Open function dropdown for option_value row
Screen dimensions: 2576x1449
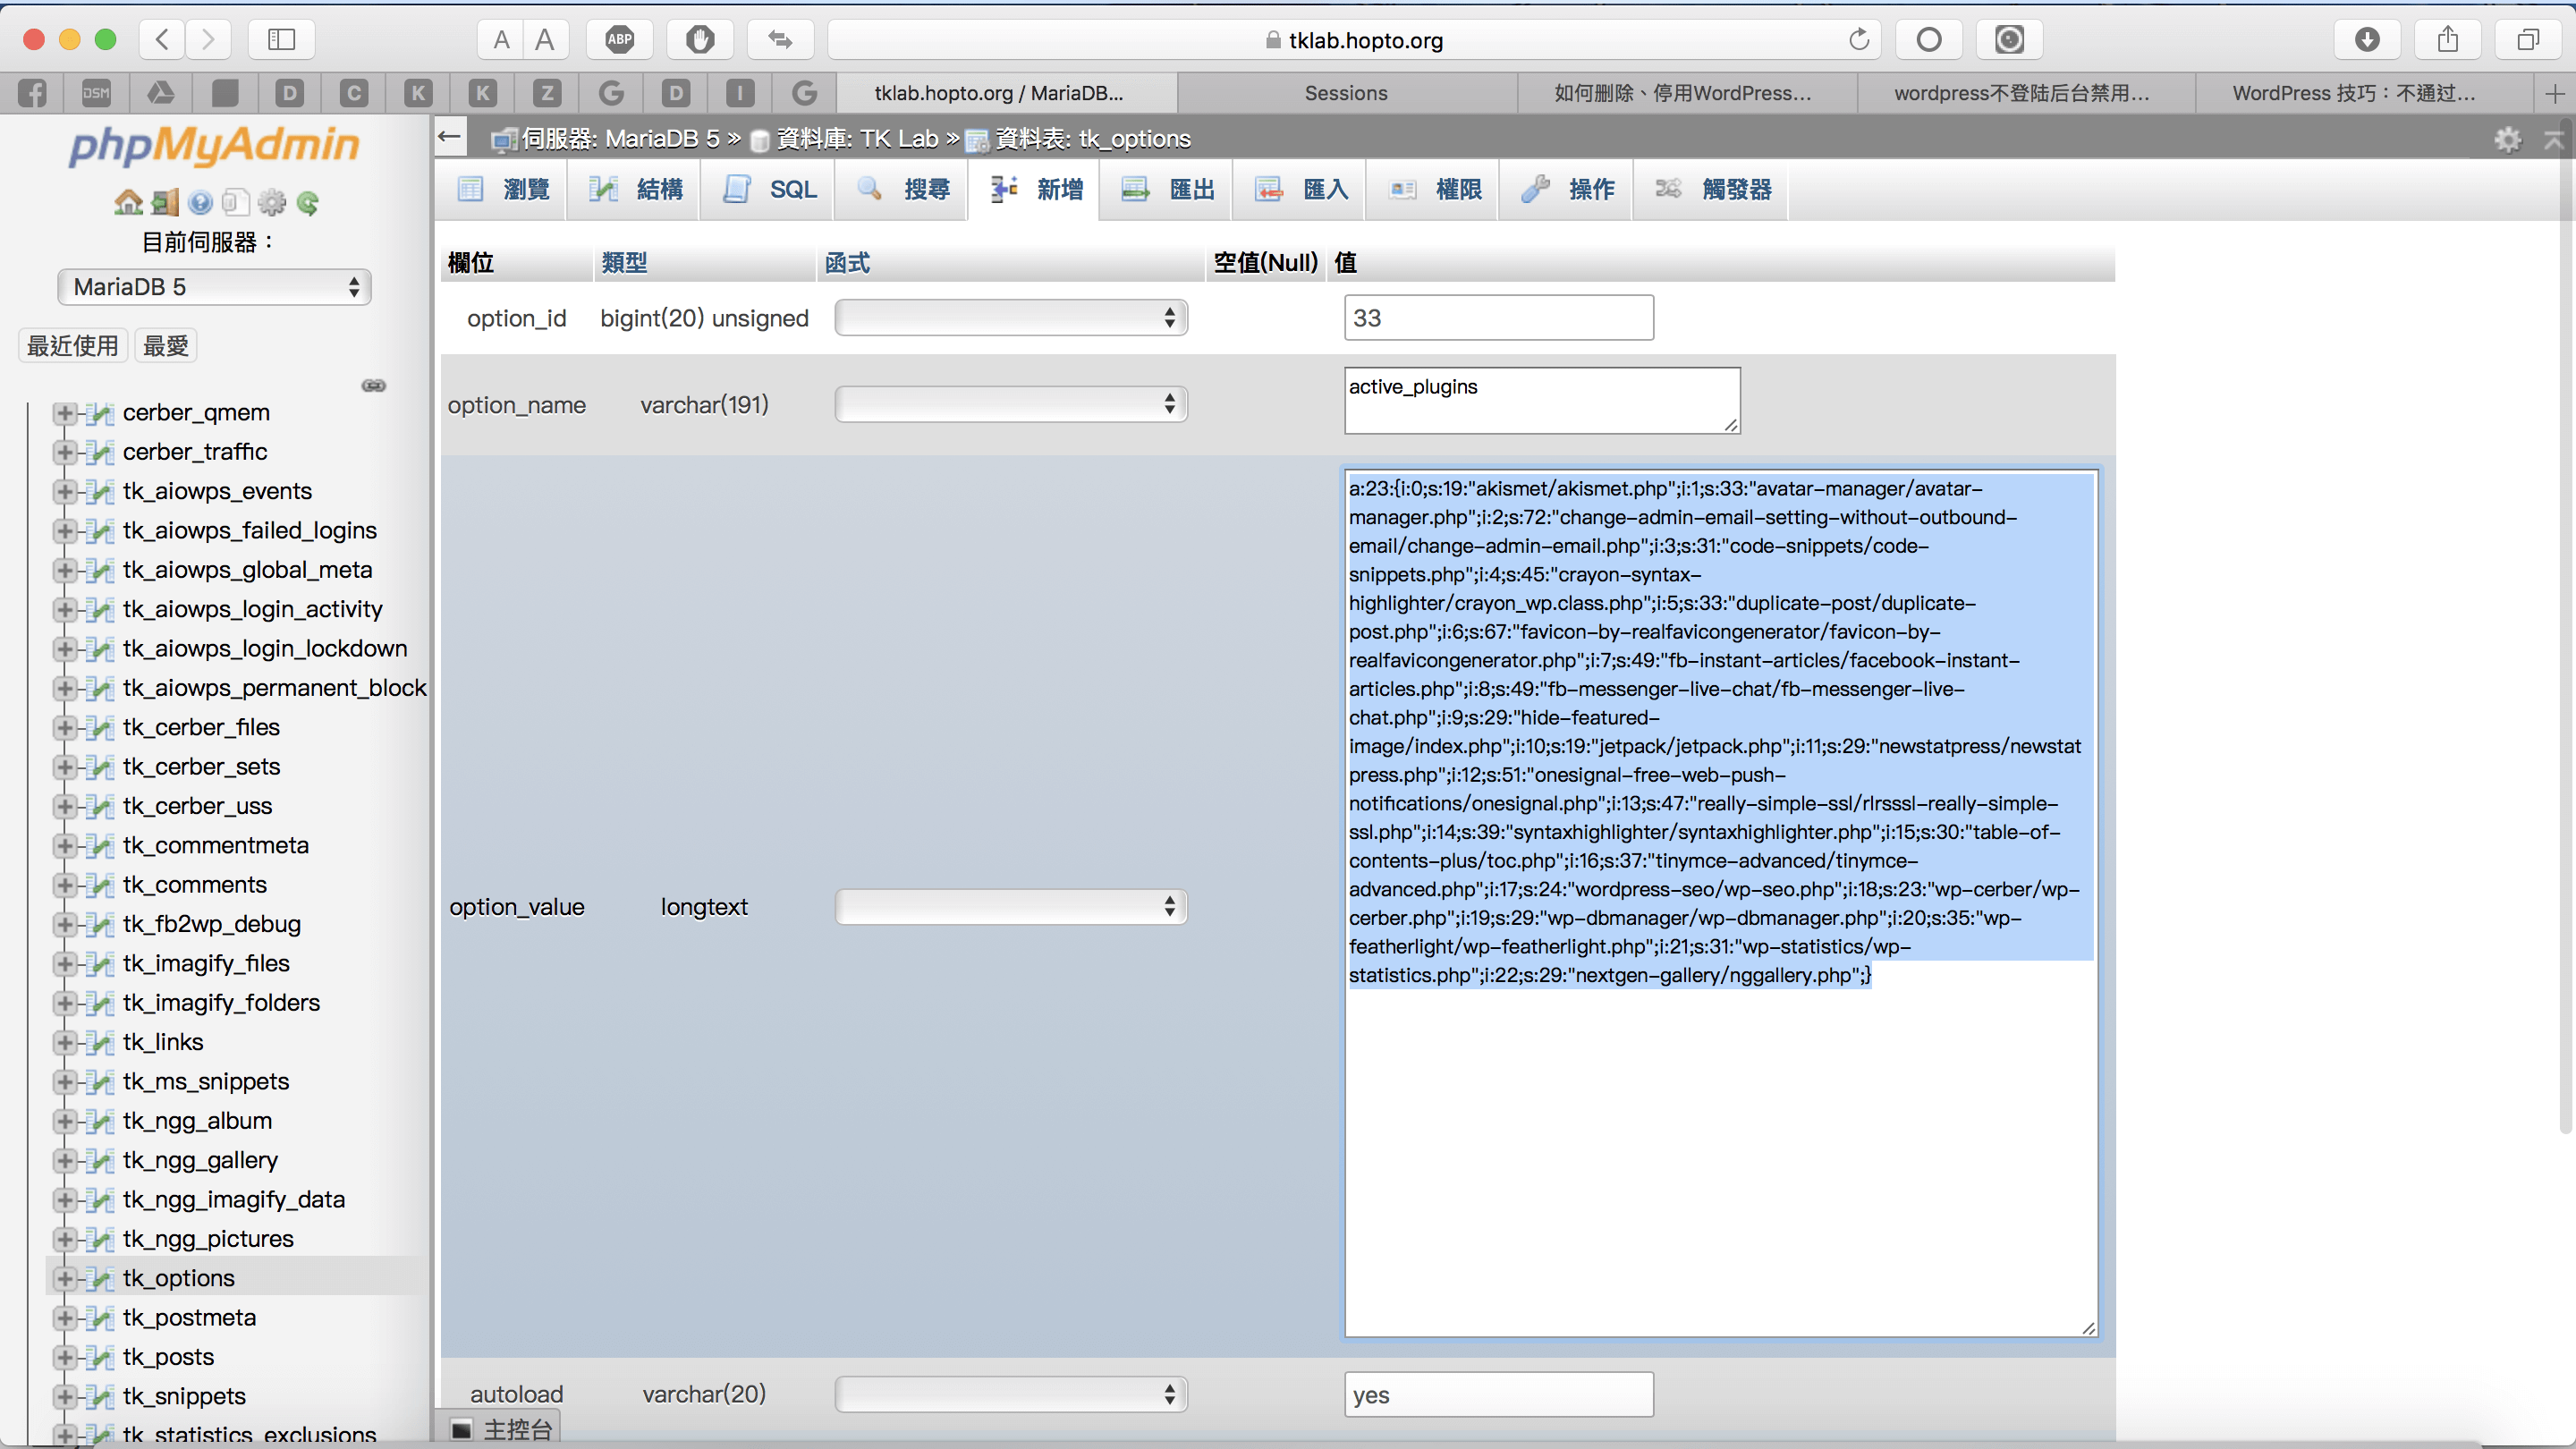[x=1010, y=907]
